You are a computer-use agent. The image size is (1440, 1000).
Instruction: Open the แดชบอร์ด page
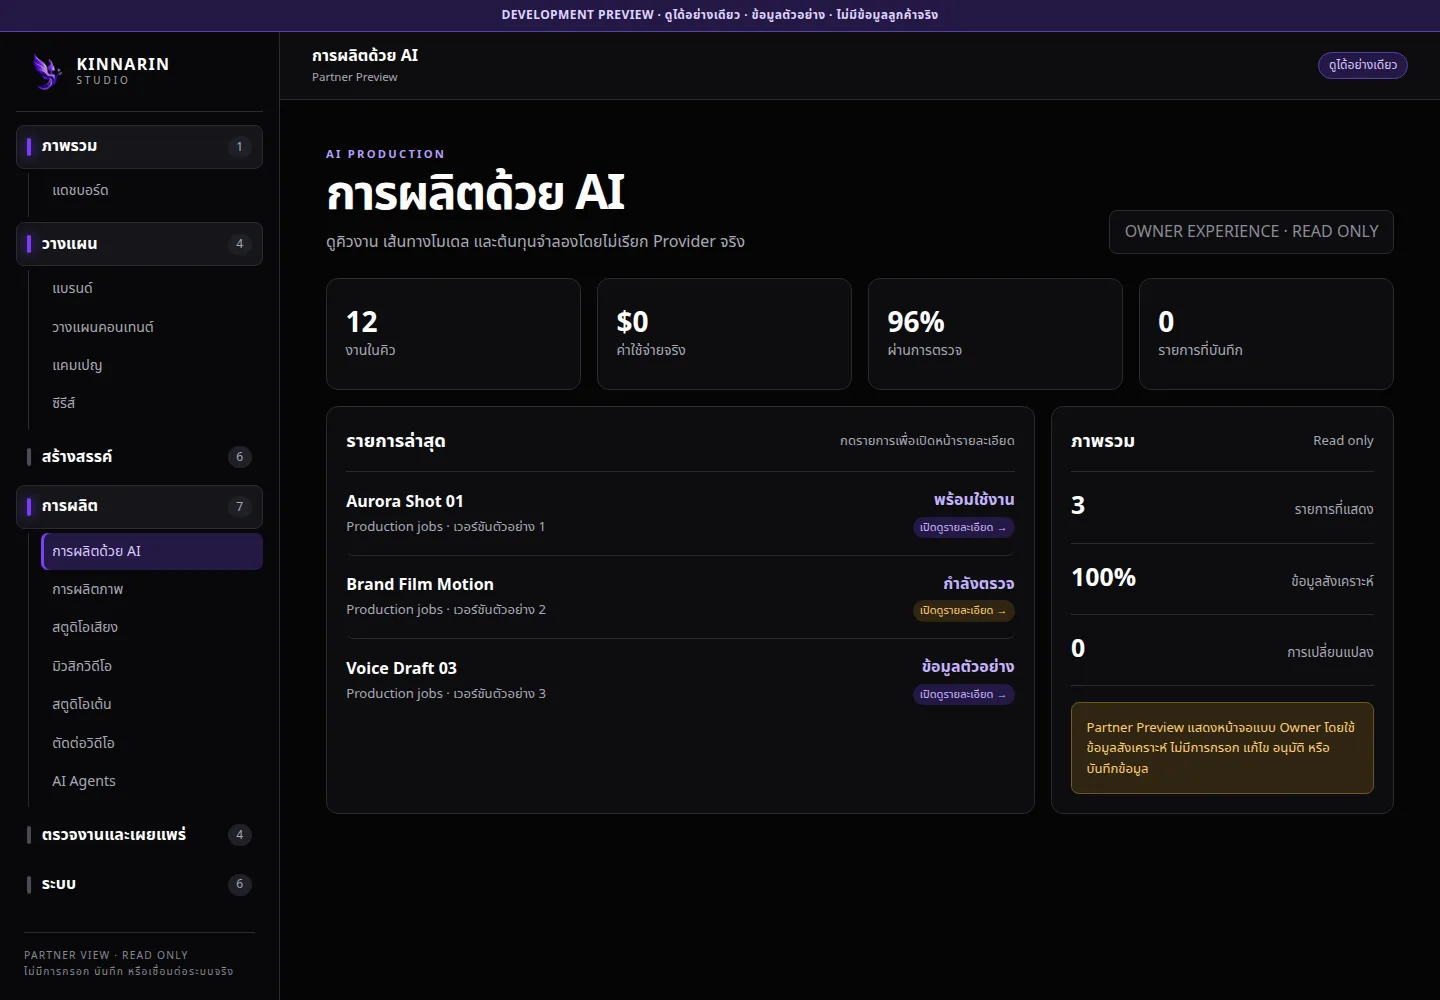pyautogui.click(x=151, y=190)
